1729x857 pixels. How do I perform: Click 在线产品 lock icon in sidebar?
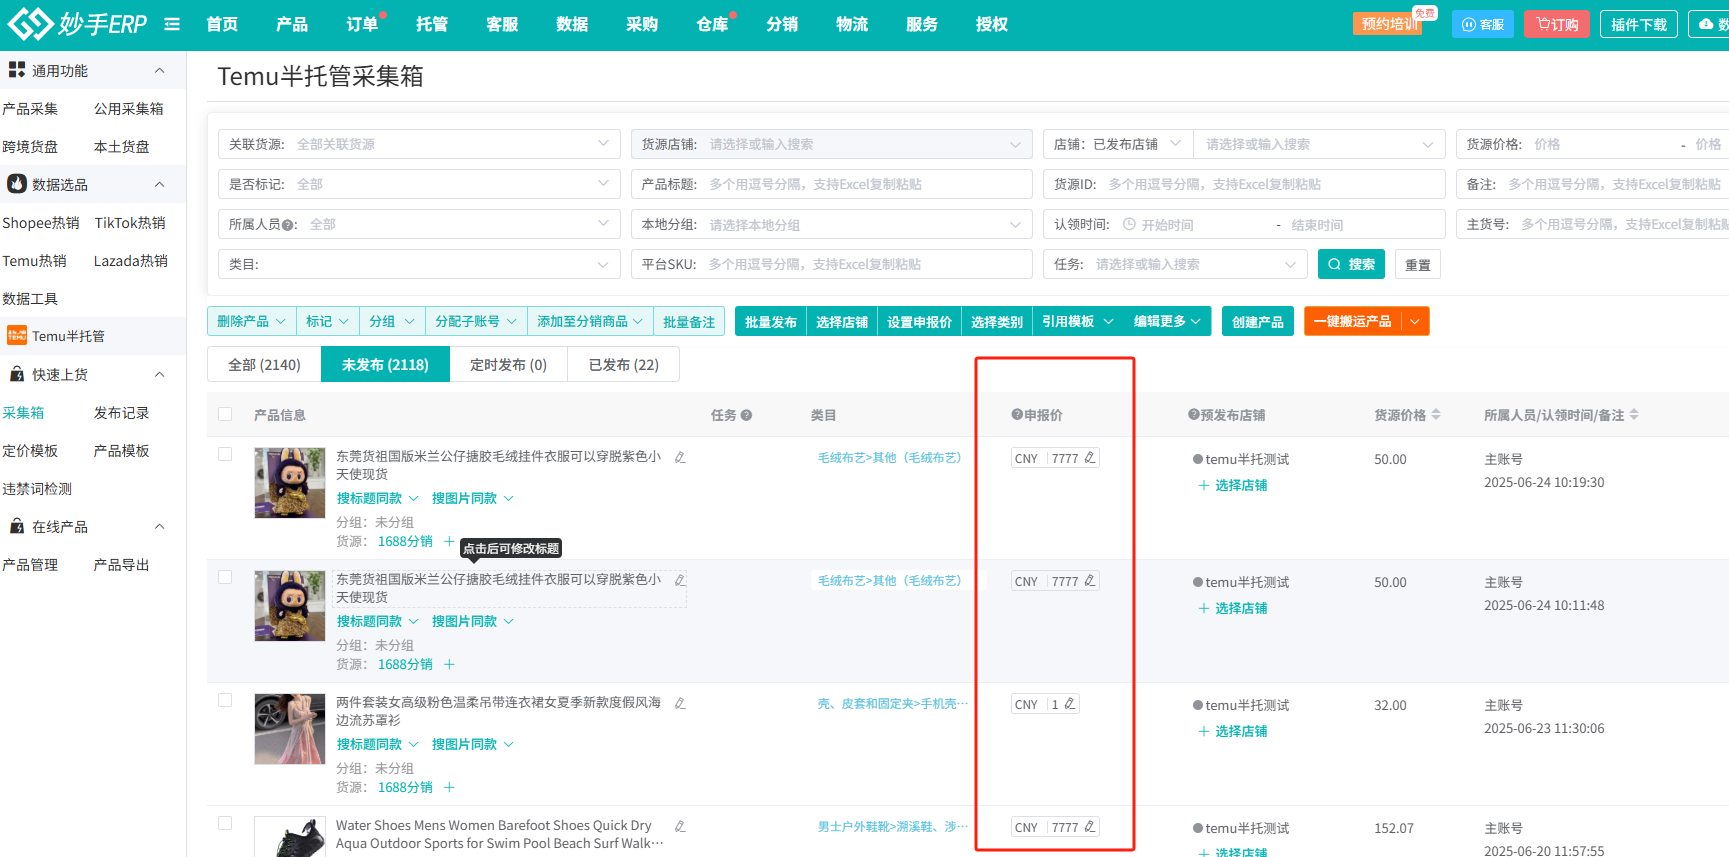point(17,526)
